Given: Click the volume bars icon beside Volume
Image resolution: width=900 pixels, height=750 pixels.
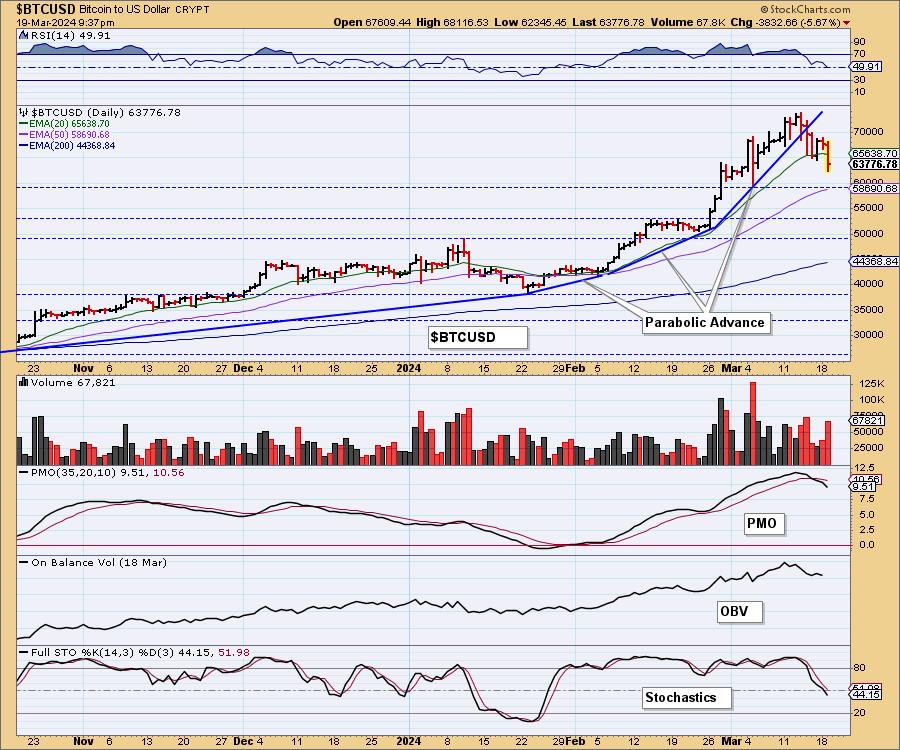Looking at the screenshot, I should [24, 382].
